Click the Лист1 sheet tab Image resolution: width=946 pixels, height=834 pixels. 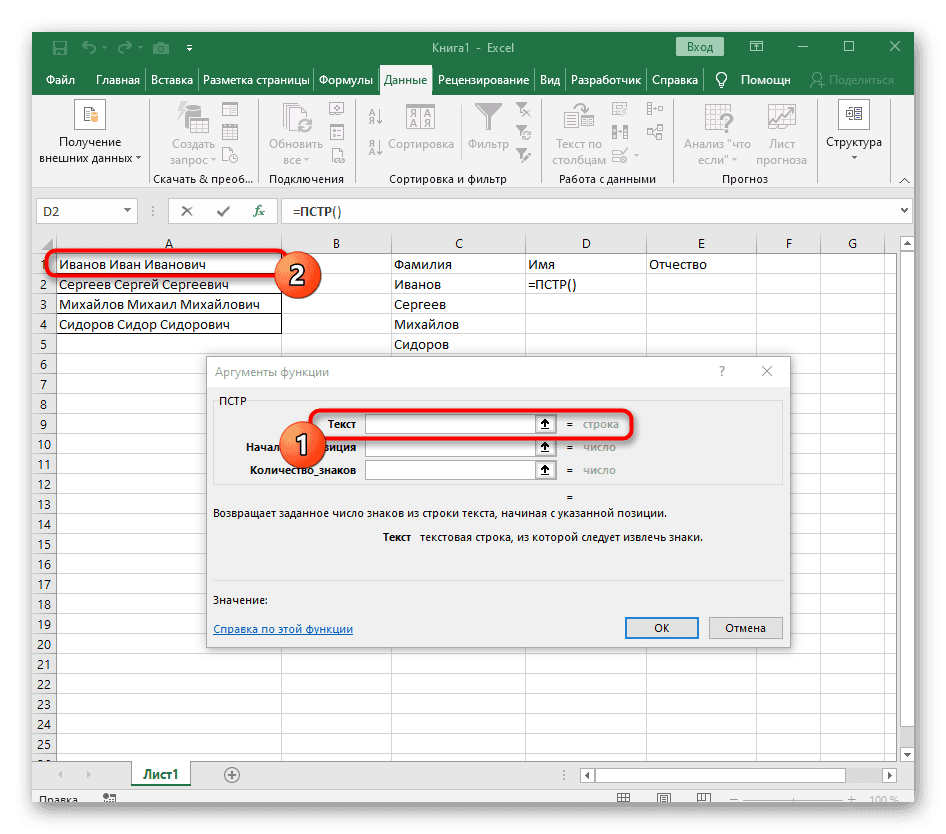click(161, 774)
